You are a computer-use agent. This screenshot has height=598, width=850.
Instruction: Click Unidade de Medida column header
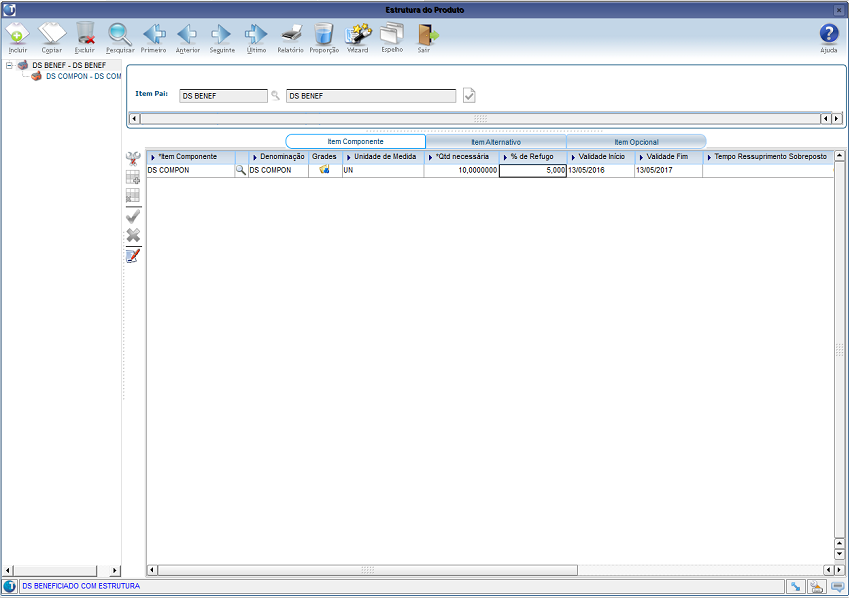(x=383, y=157)
